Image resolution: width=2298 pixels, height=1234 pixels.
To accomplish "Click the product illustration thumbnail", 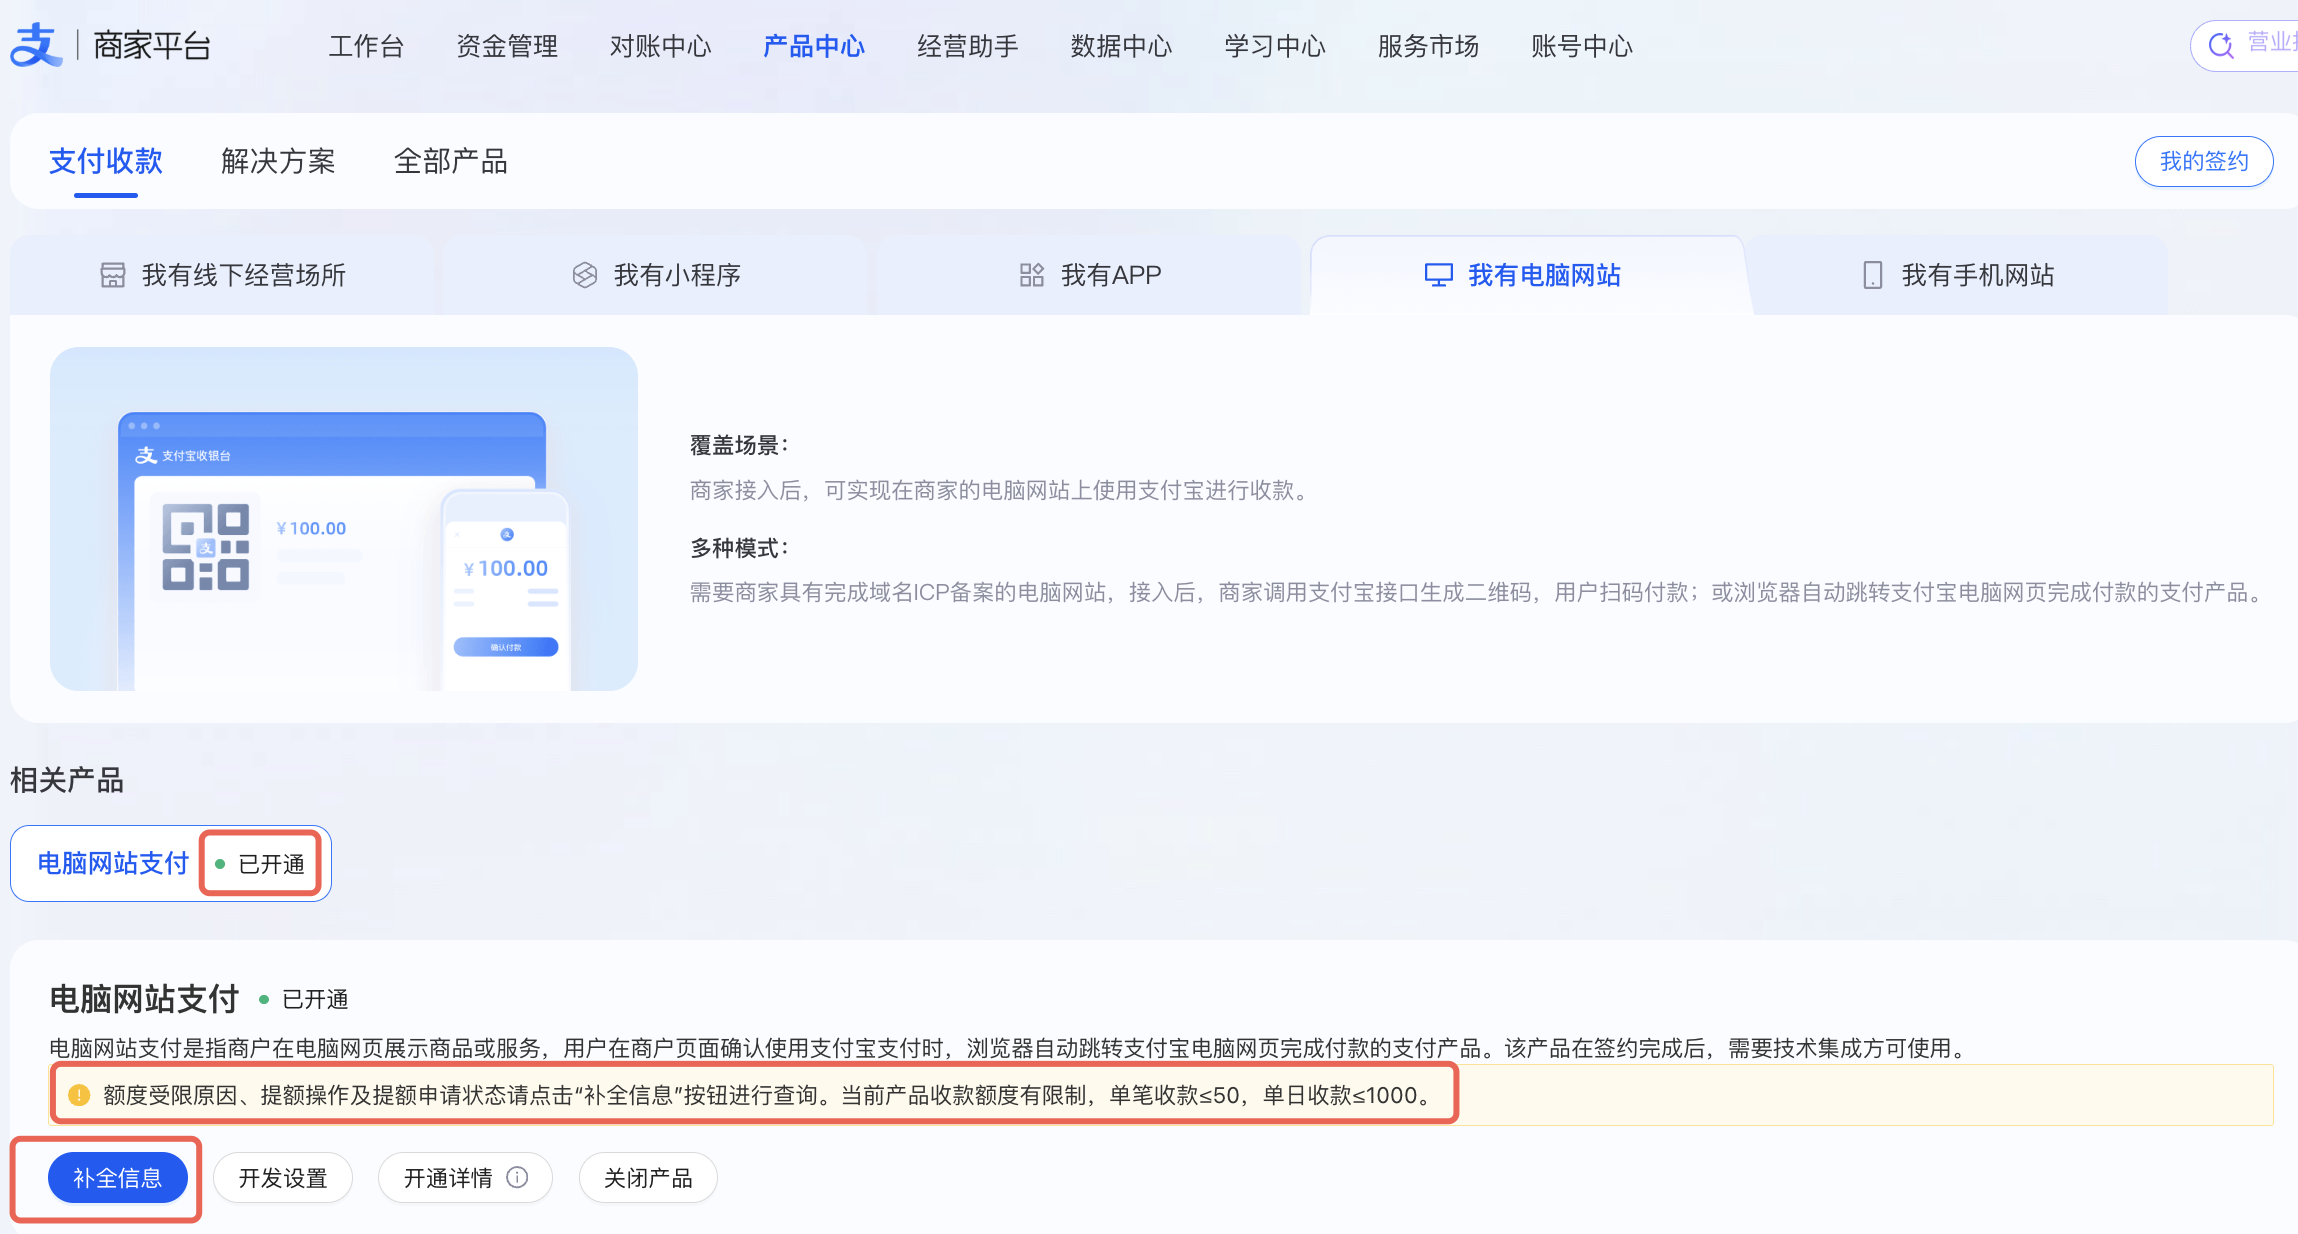I will (x=344, y=519).
